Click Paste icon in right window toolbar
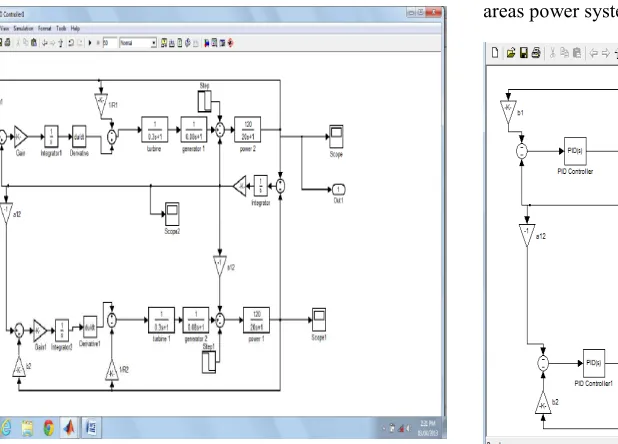The image size is (618, 444). point(577,53)
